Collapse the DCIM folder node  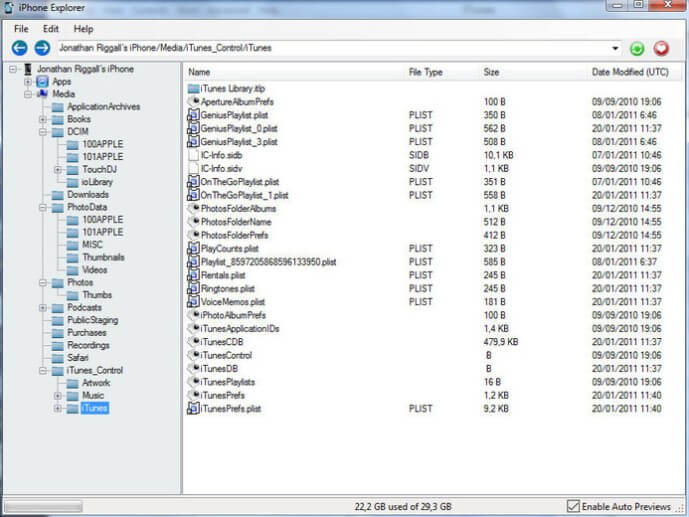click(43, 132)
